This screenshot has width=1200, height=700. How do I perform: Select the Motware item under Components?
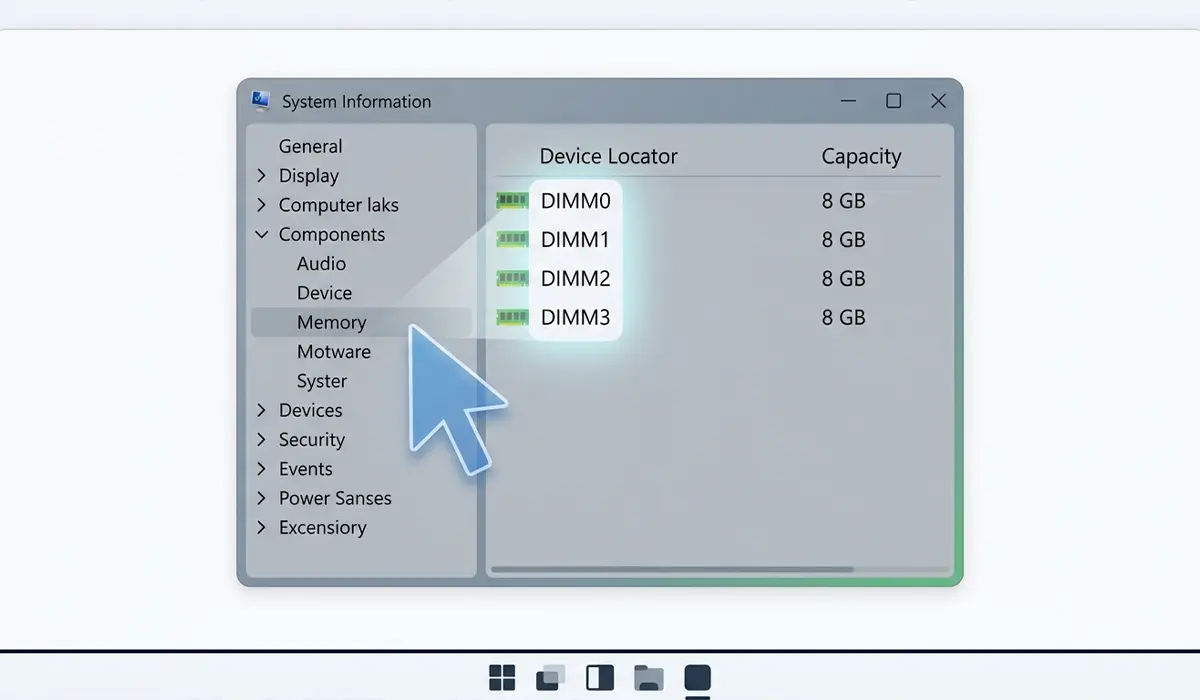coord(334,352)
